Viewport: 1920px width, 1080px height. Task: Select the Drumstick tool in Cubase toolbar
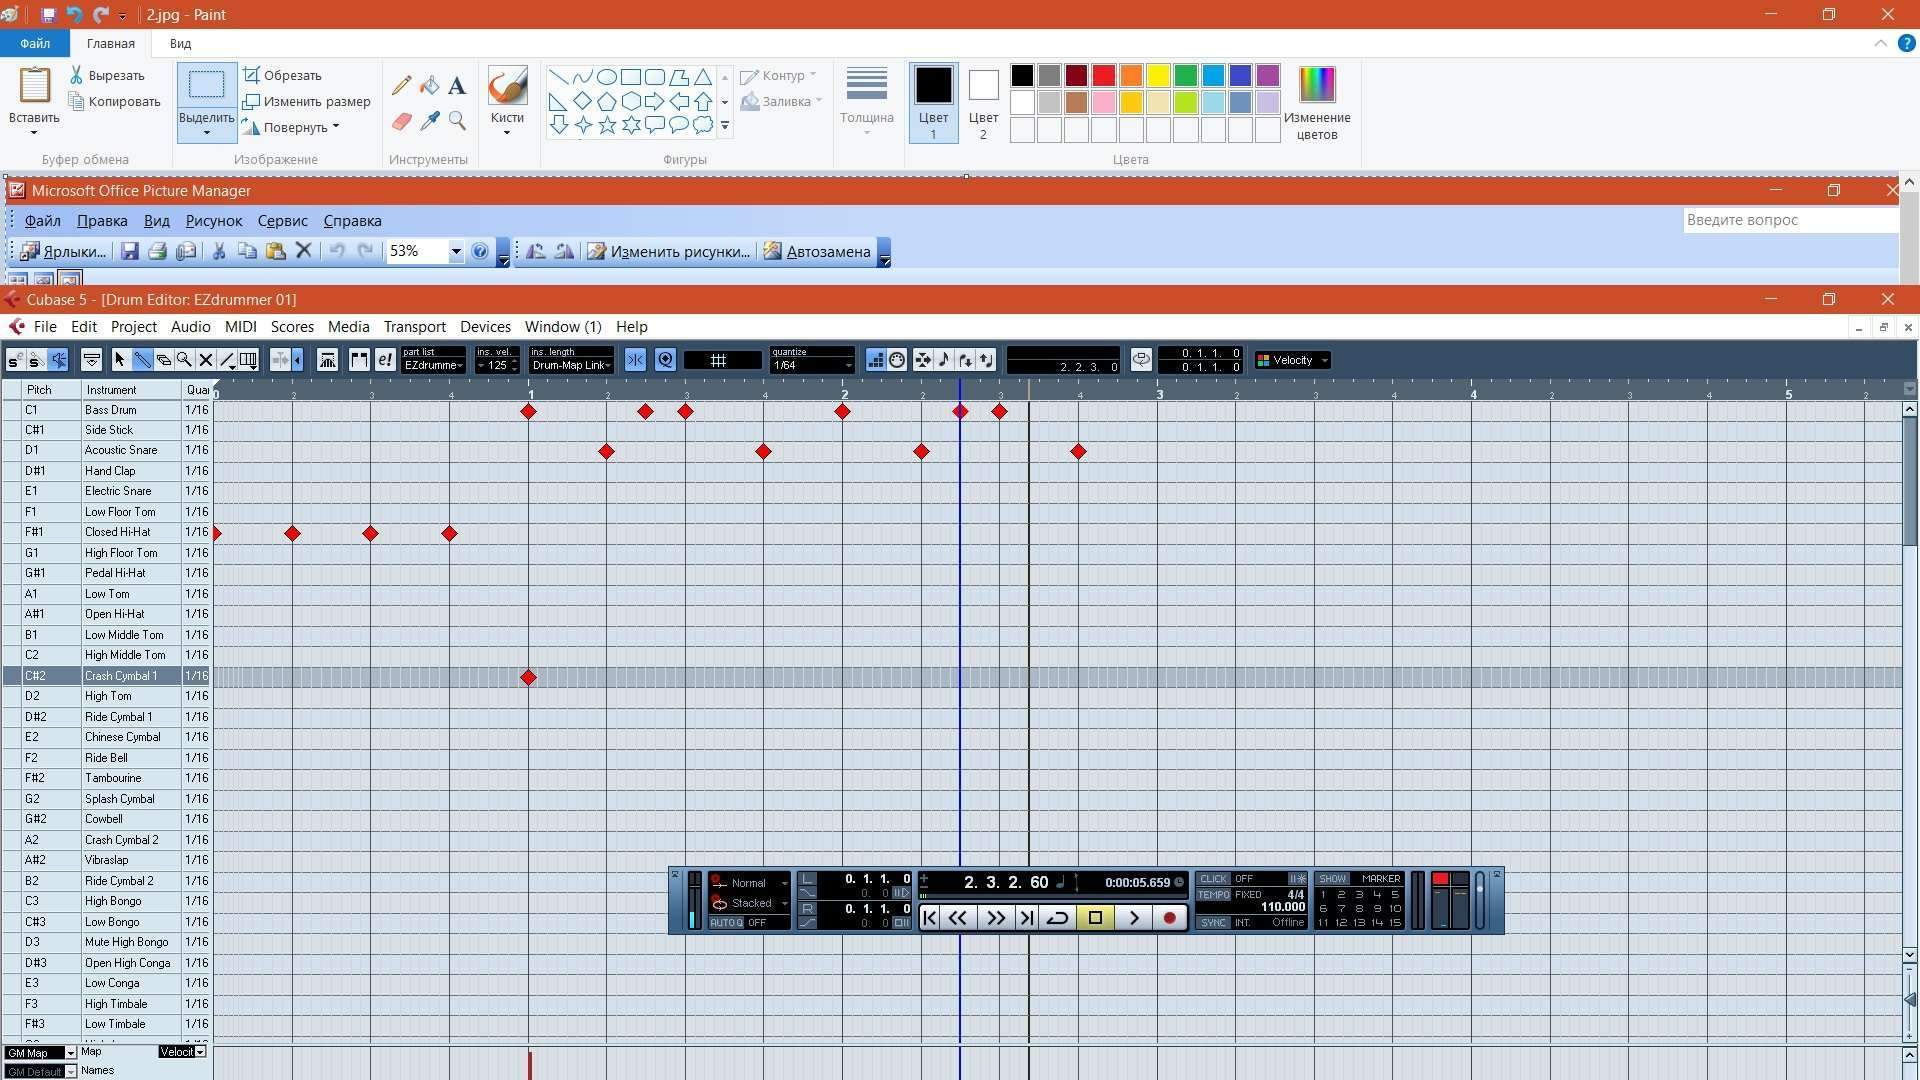[142, 360]
